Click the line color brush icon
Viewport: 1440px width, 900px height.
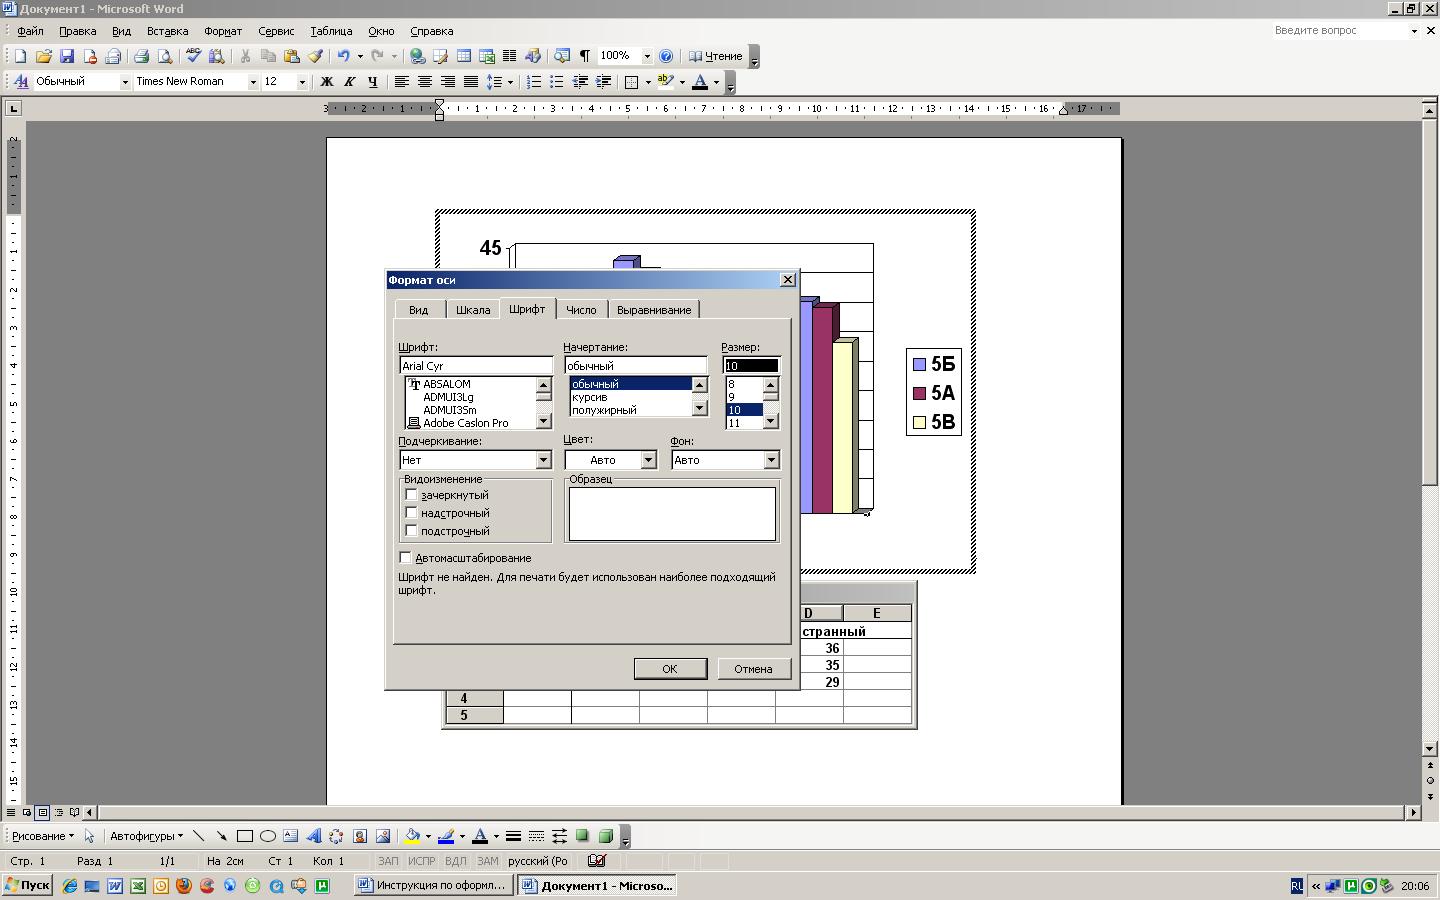point(446,836)
